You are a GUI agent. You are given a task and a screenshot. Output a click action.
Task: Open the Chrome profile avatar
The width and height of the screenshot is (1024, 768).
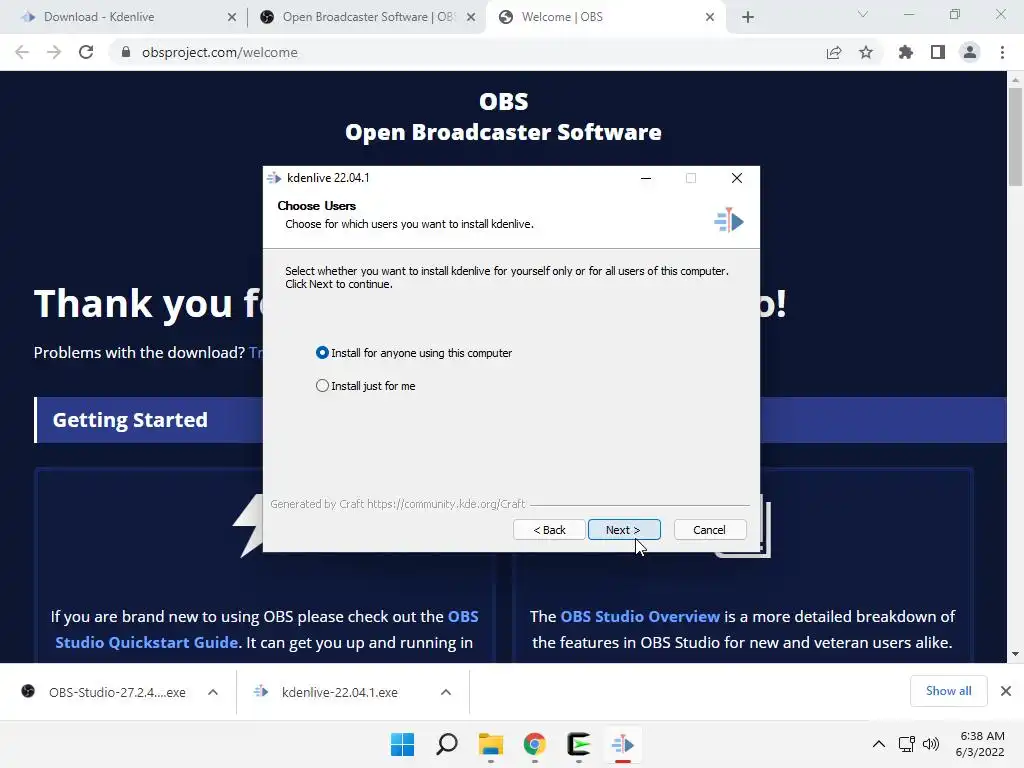970,52
